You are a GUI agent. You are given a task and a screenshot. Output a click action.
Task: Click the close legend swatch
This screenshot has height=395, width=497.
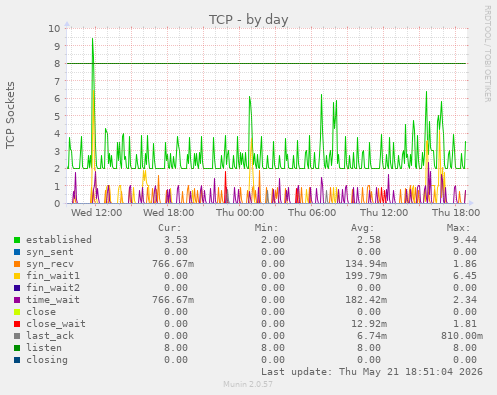(17, 312)
